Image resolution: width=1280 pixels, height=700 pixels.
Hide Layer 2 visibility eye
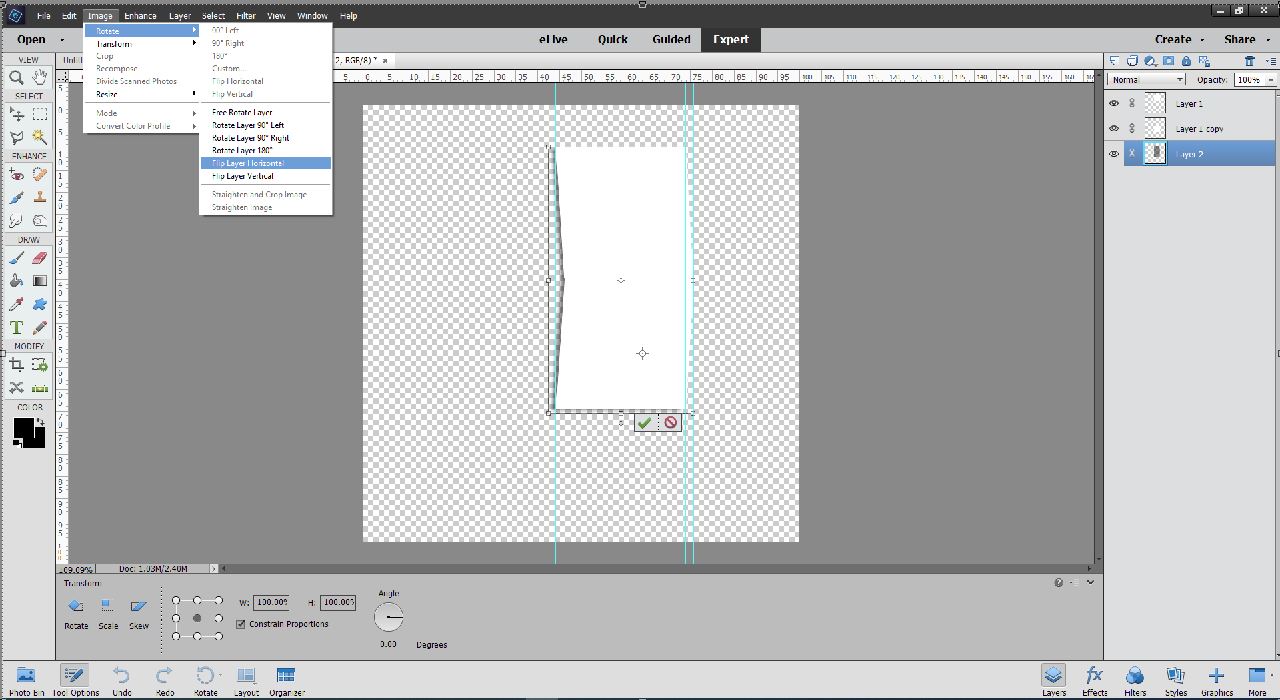click(1114, 154)
